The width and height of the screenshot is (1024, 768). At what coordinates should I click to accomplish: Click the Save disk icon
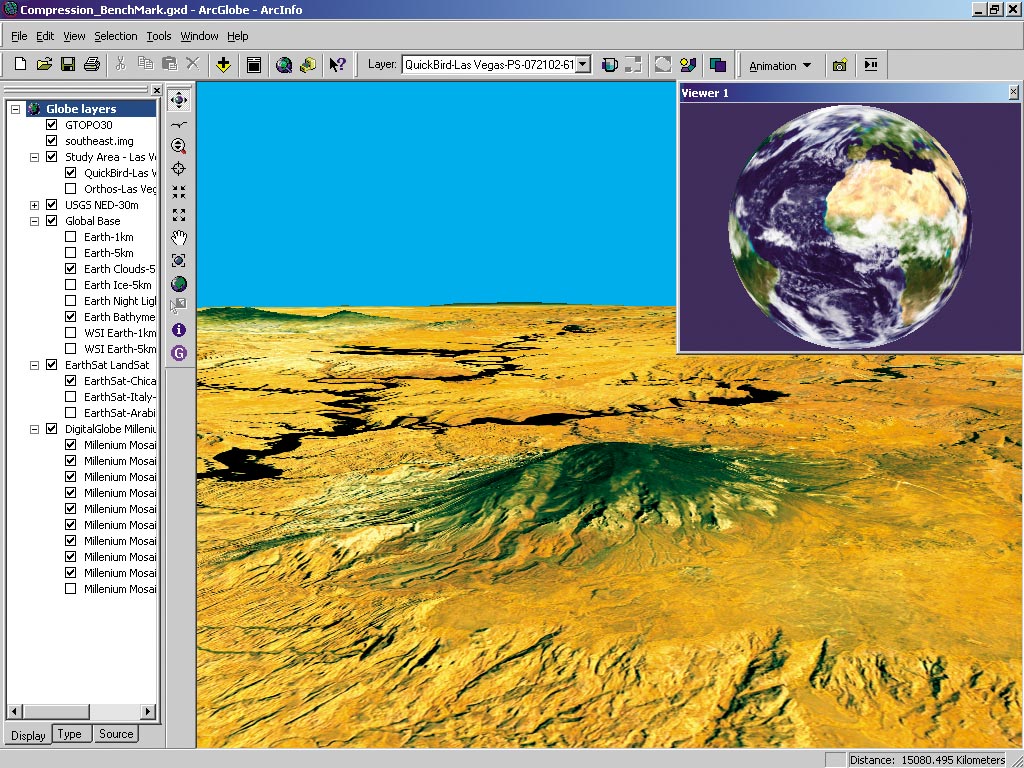pos(68,65)
